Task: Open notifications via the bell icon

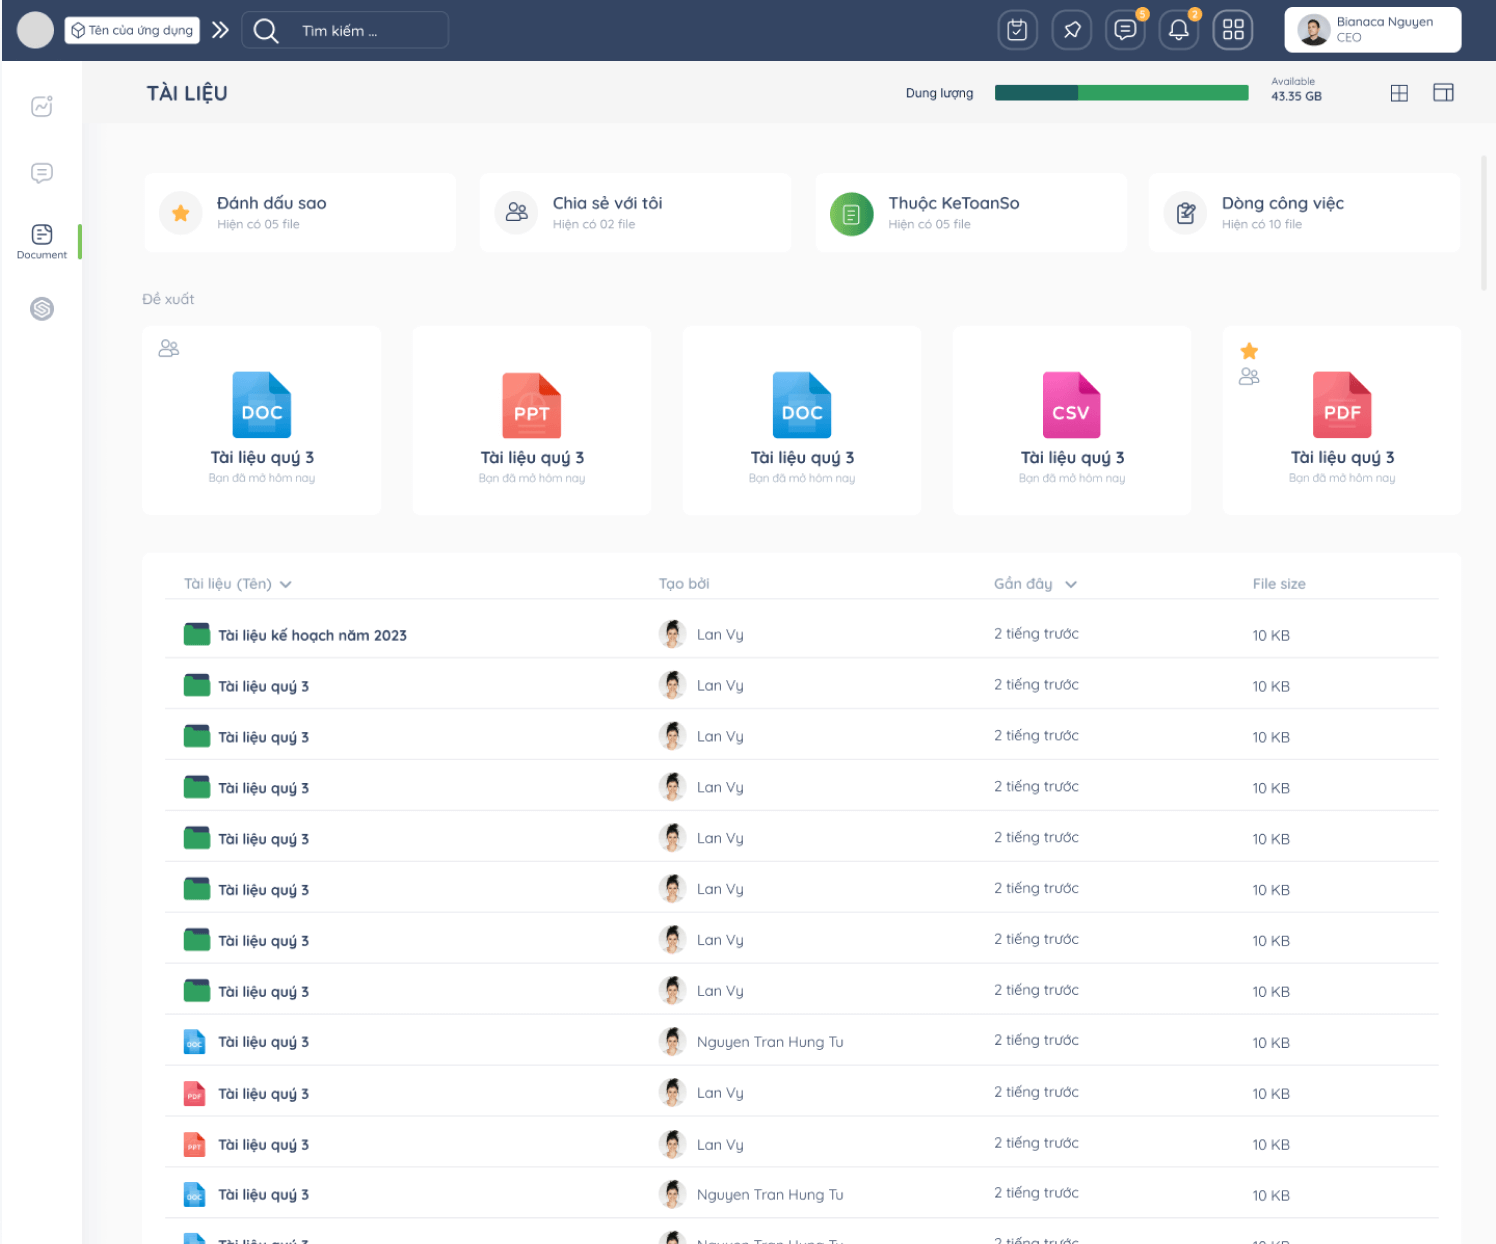Action: click(1178, 30)
